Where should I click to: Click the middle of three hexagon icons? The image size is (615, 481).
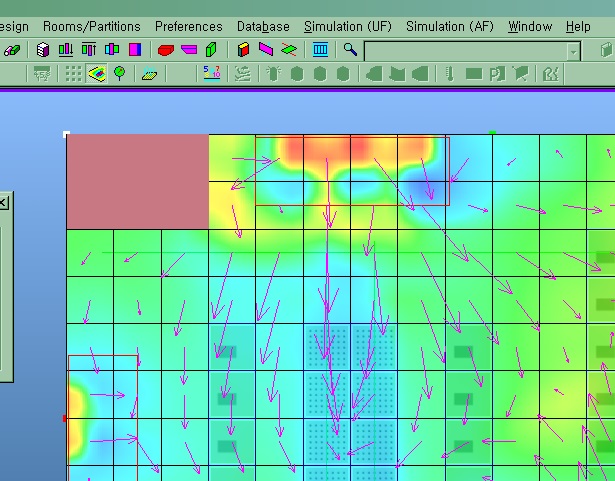[320, 74]
